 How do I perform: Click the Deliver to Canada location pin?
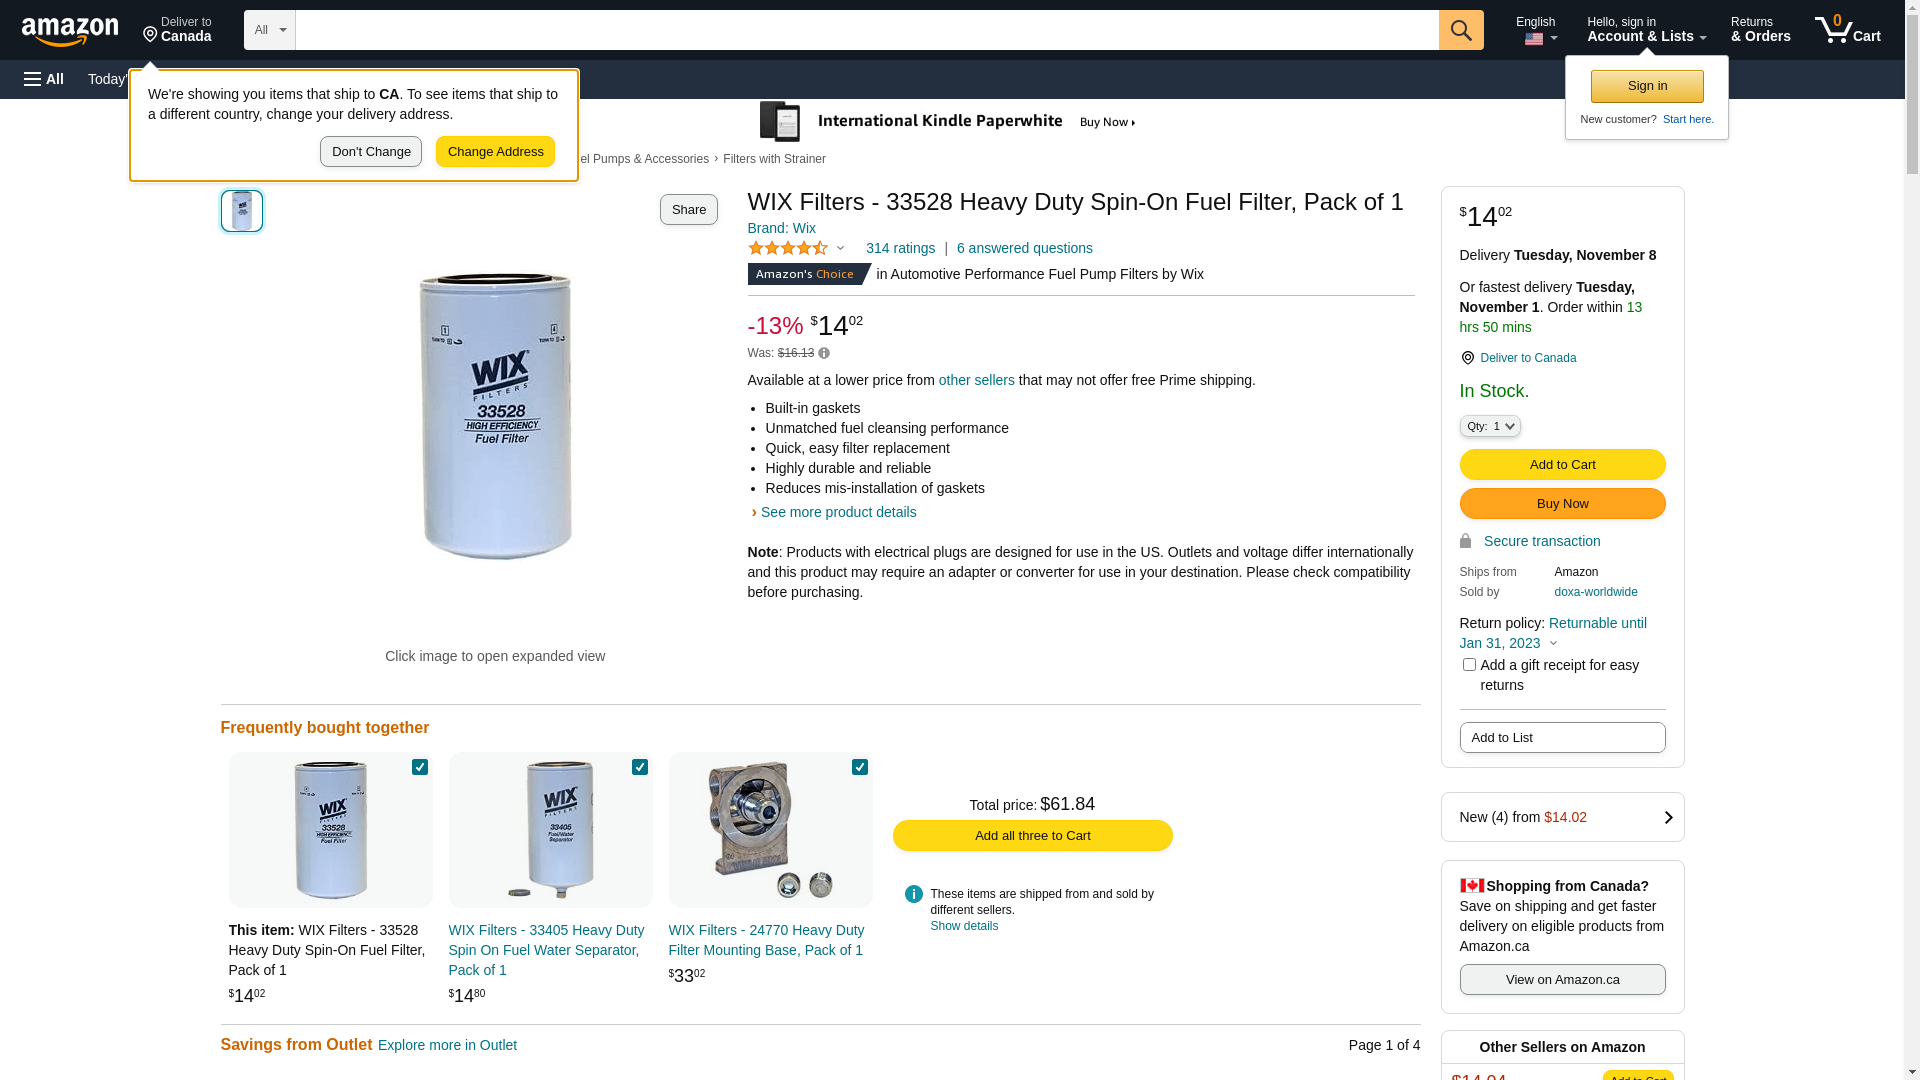pyautogui.click(x=1467, y=358)
